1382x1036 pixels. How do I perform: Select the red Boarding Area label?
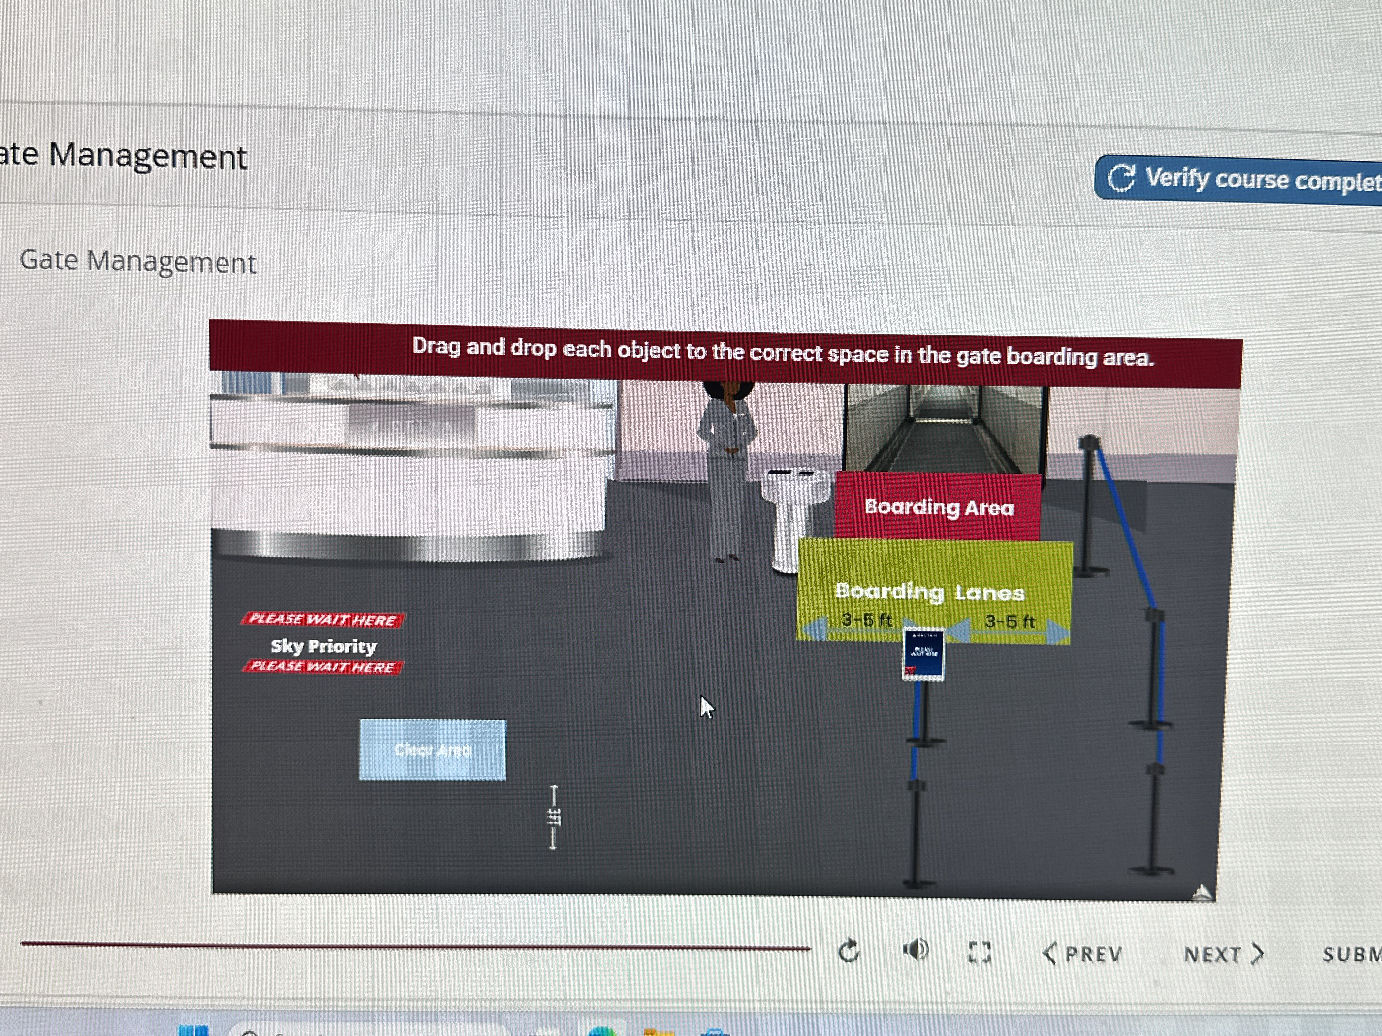[938, 507]
